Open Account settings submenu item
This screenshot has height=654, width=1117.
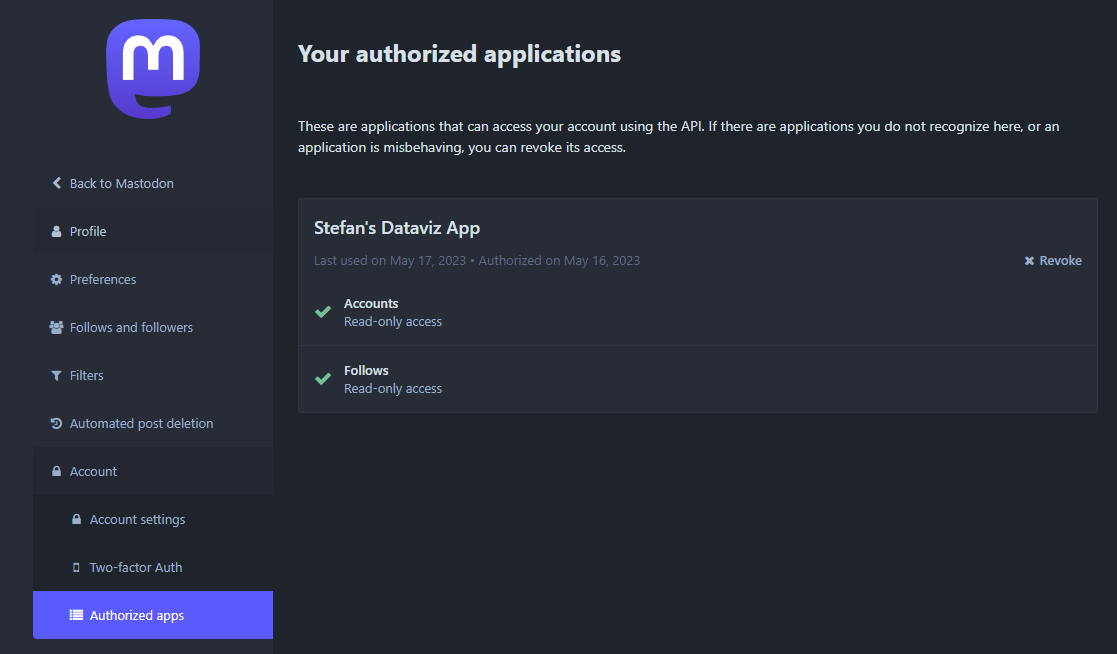tap(153, 519)
